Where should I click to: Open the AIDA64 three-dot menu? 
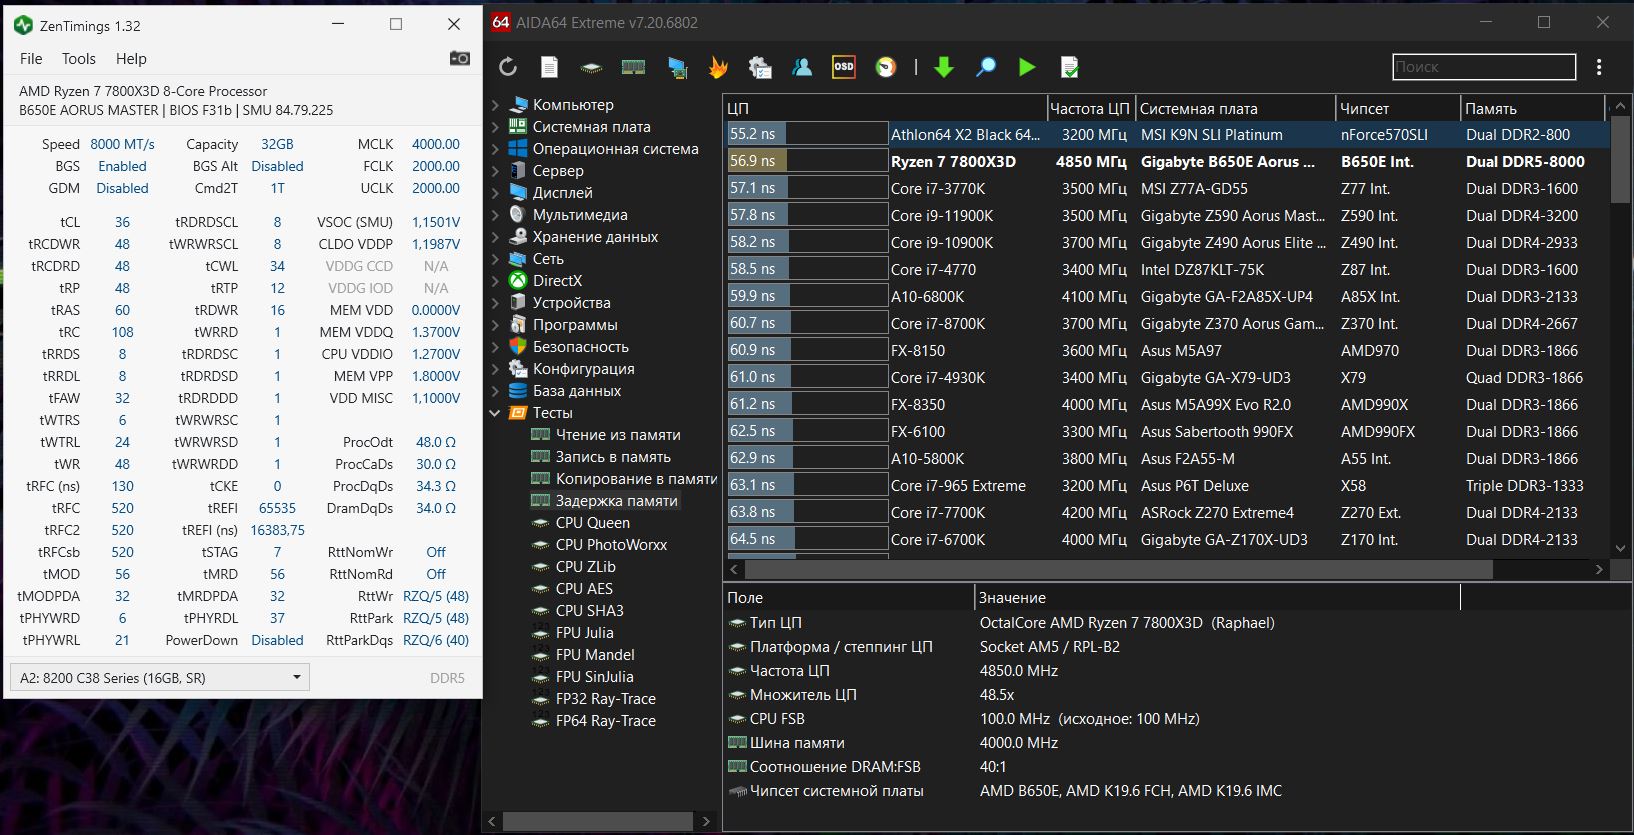[x=1599, y=67]
